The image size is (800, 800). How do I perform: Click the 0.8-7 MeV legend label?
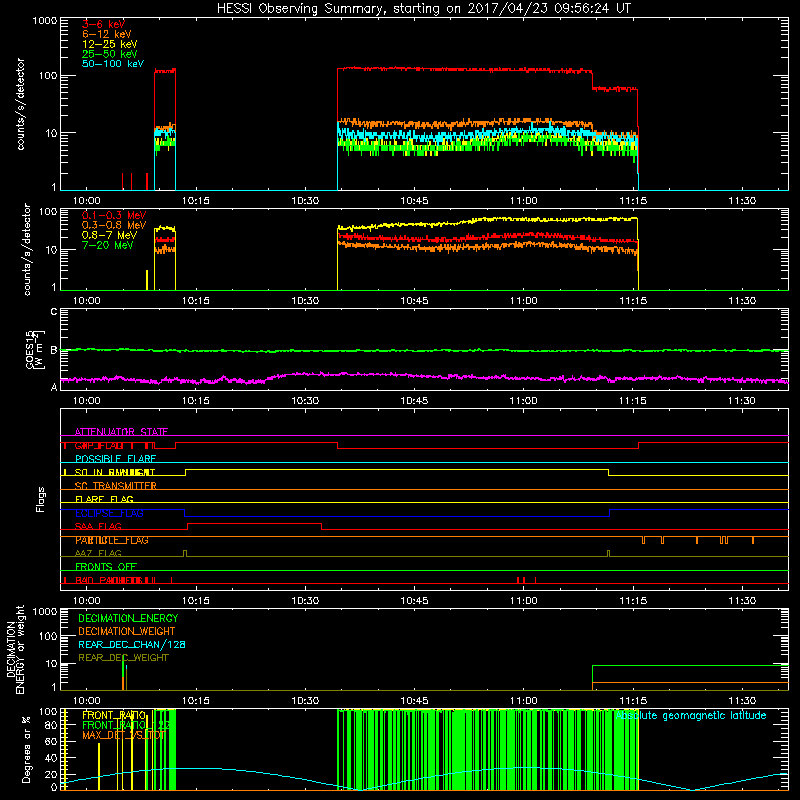(110, 235)
